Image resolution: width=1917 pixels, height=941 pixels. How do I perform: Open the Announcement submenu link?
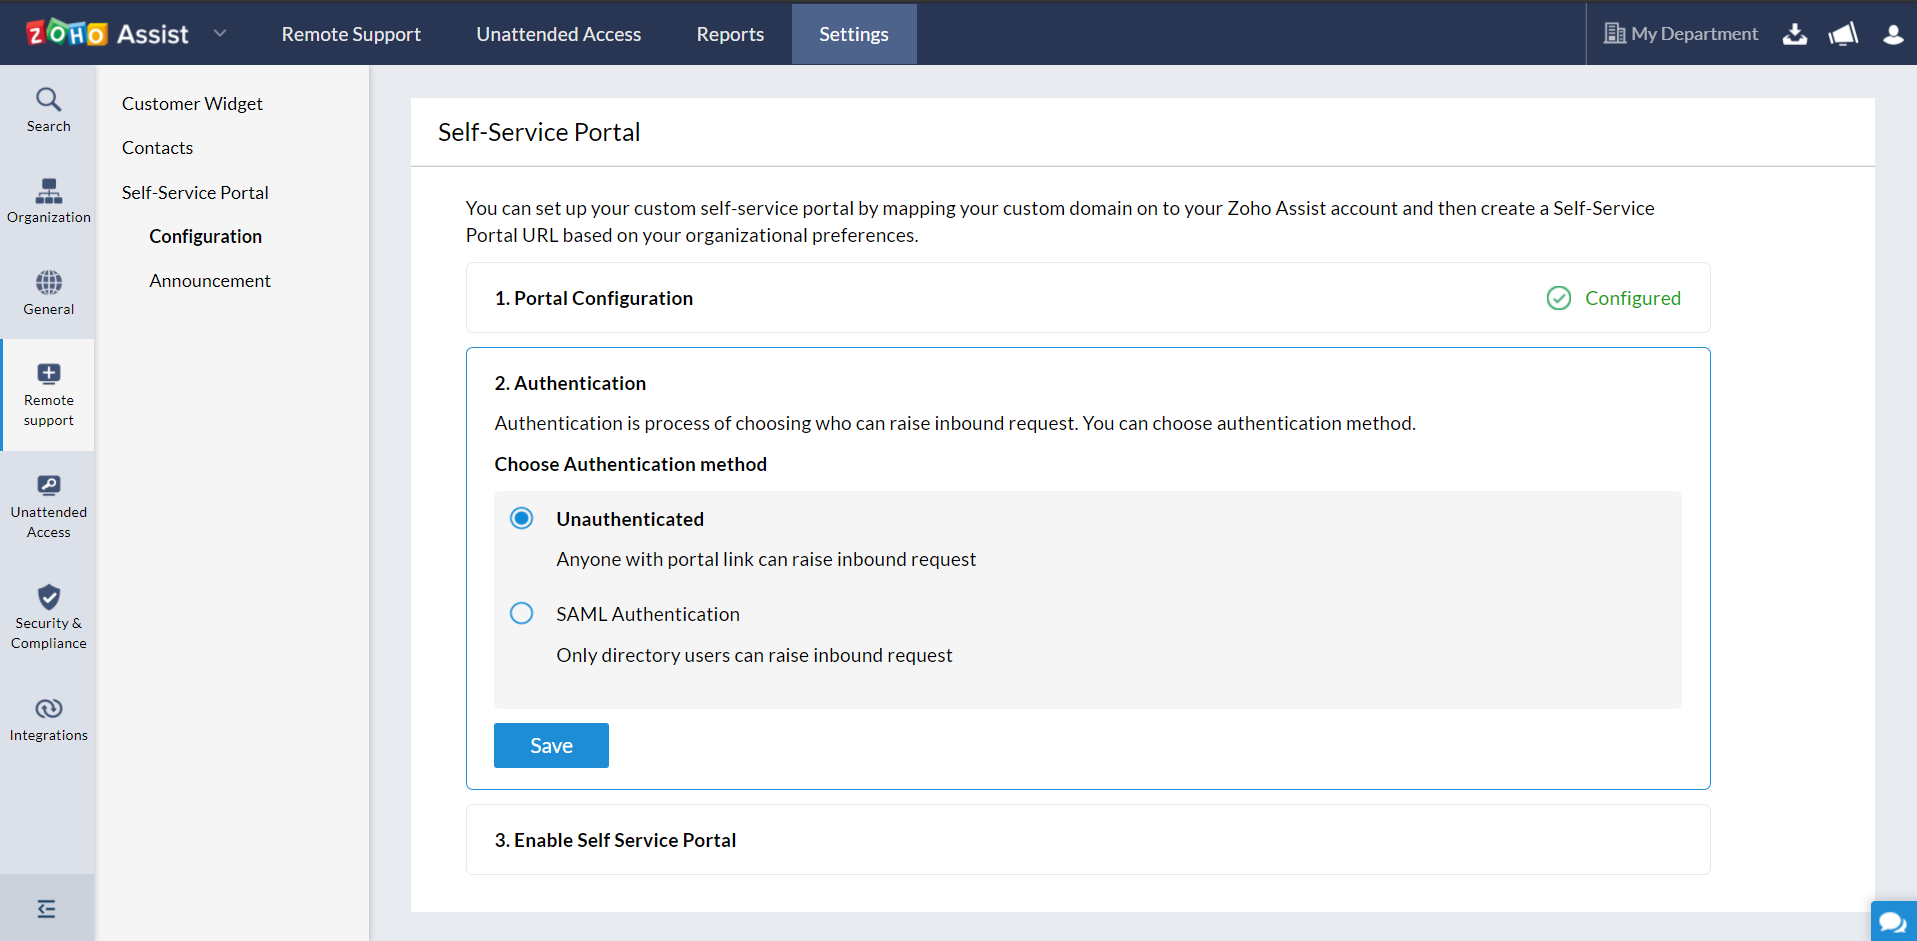(210, 281)
